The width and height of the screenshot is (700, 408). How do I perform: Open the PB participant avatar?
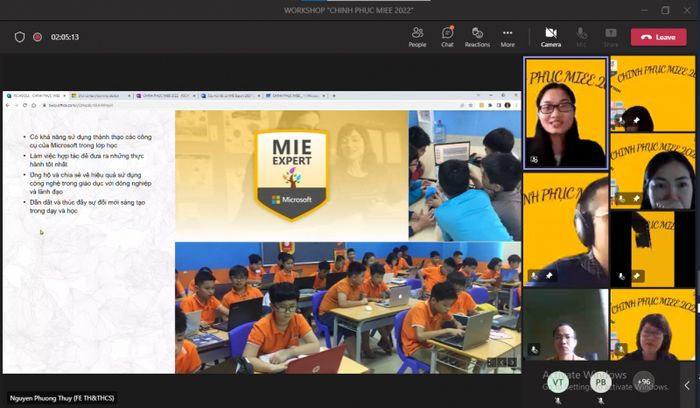click(601, 382)
